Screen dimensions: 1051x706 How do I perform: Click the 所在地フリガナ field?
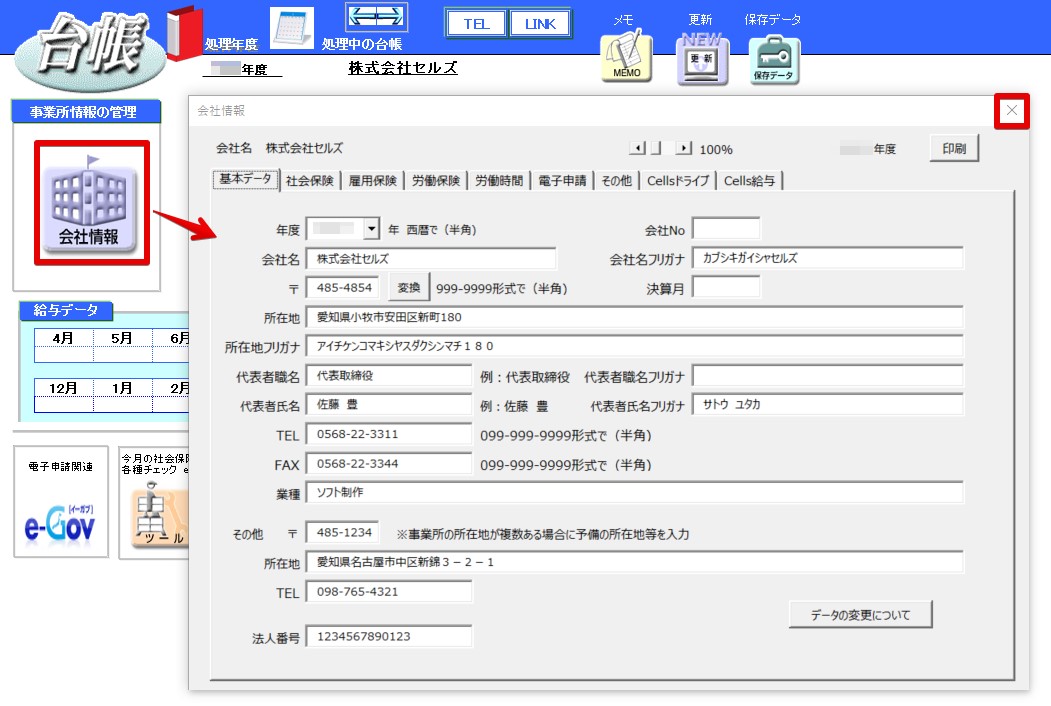pos(634,346)
